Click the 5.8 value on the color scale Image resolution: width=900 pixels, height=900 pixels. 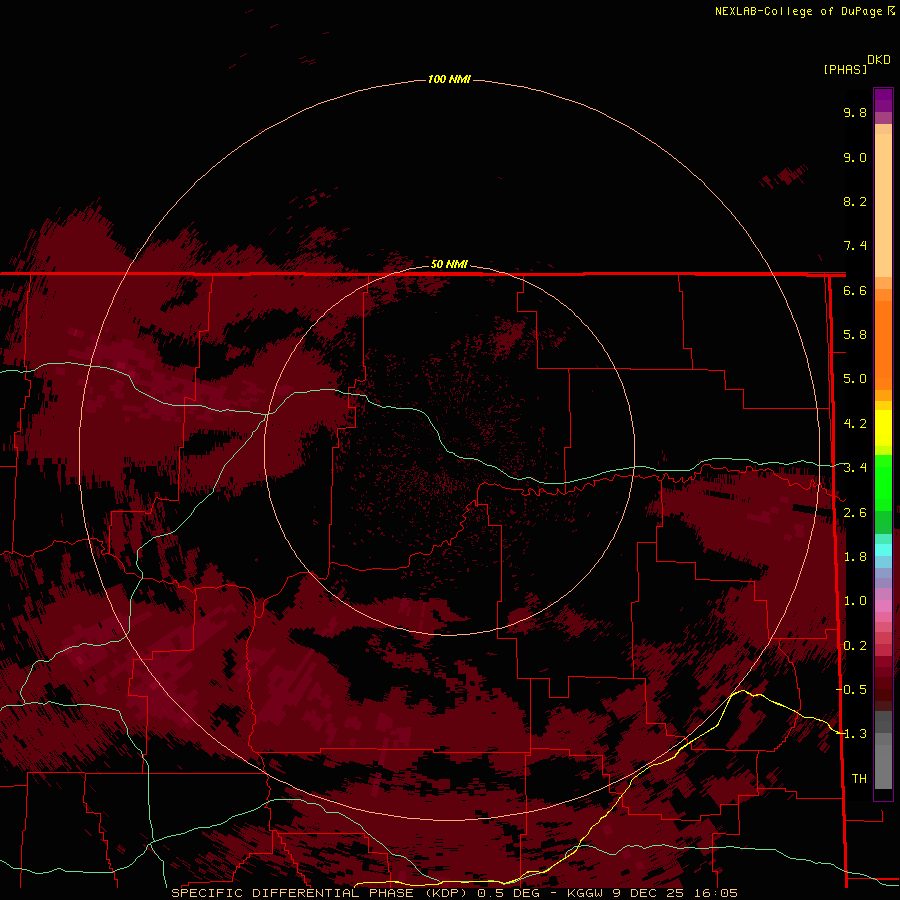pyautogui.click(x=855, y=335)
